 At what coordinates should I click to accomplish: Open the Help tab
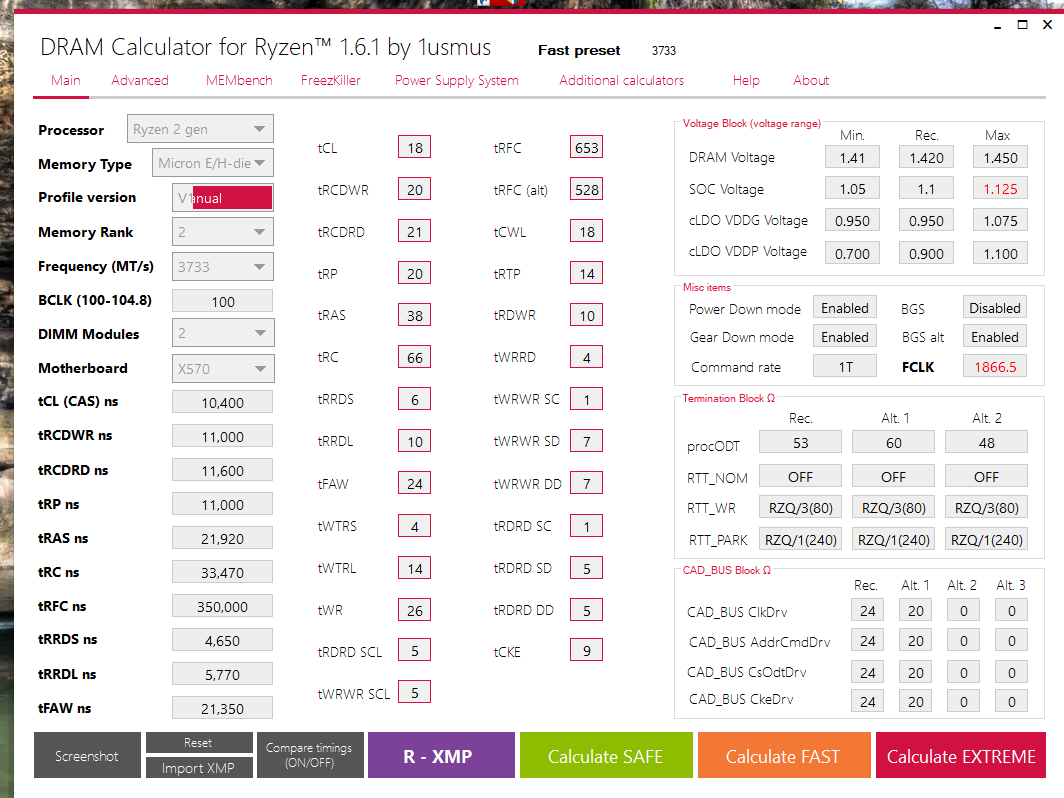point(746,80)
